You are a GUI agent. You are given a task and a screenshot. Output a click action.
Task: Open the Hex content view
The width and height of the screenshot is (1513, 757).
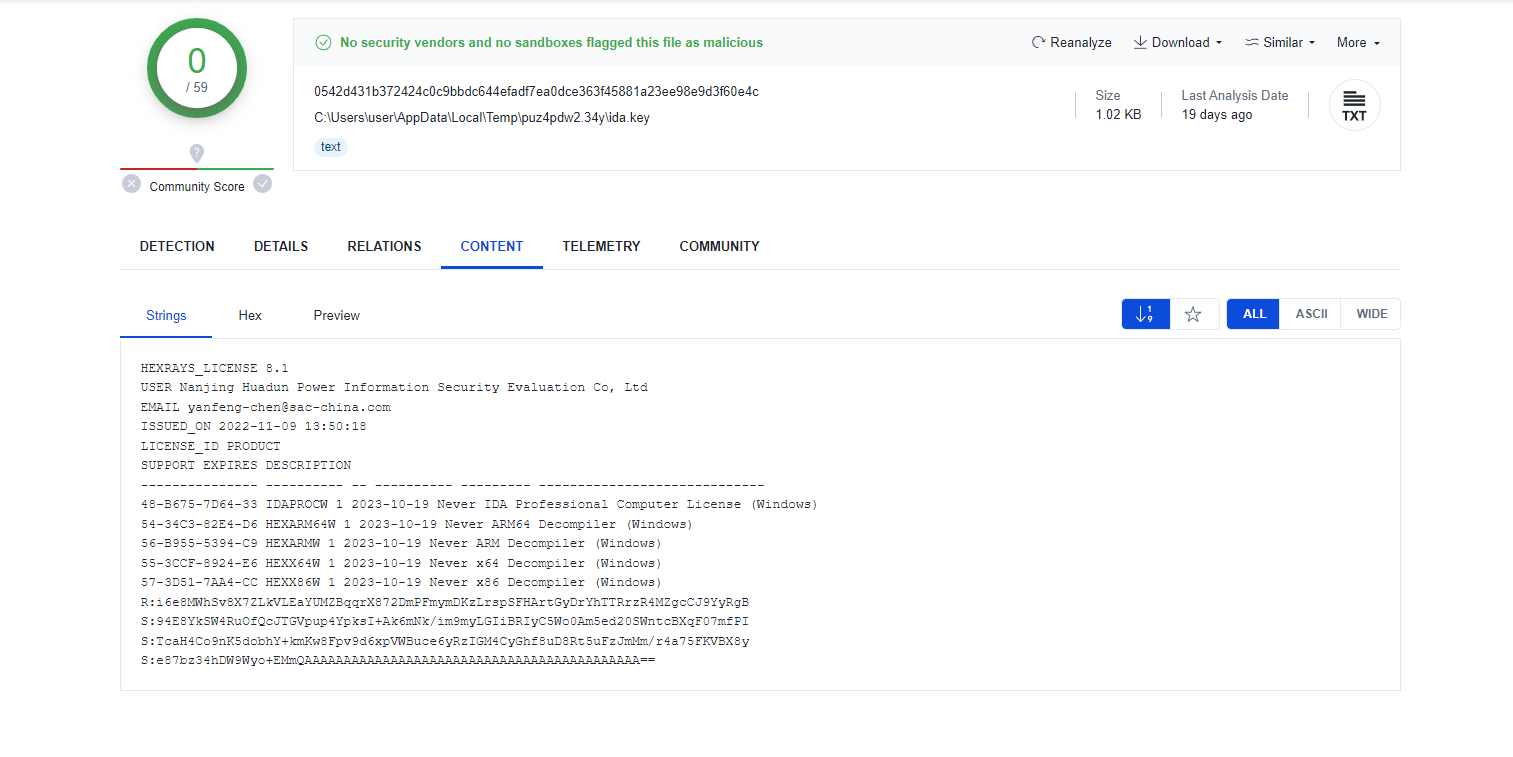pyautogui.click(x=250, y=316)
